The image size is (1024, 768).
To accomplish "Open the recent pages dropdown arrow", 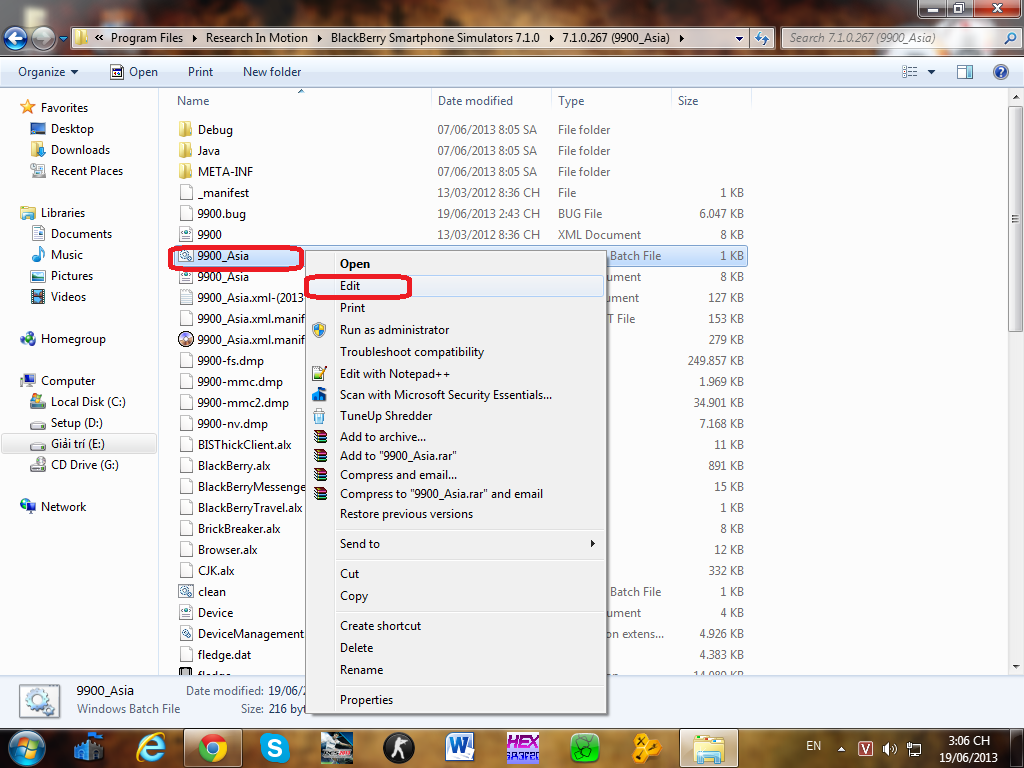I will [63, 39].
